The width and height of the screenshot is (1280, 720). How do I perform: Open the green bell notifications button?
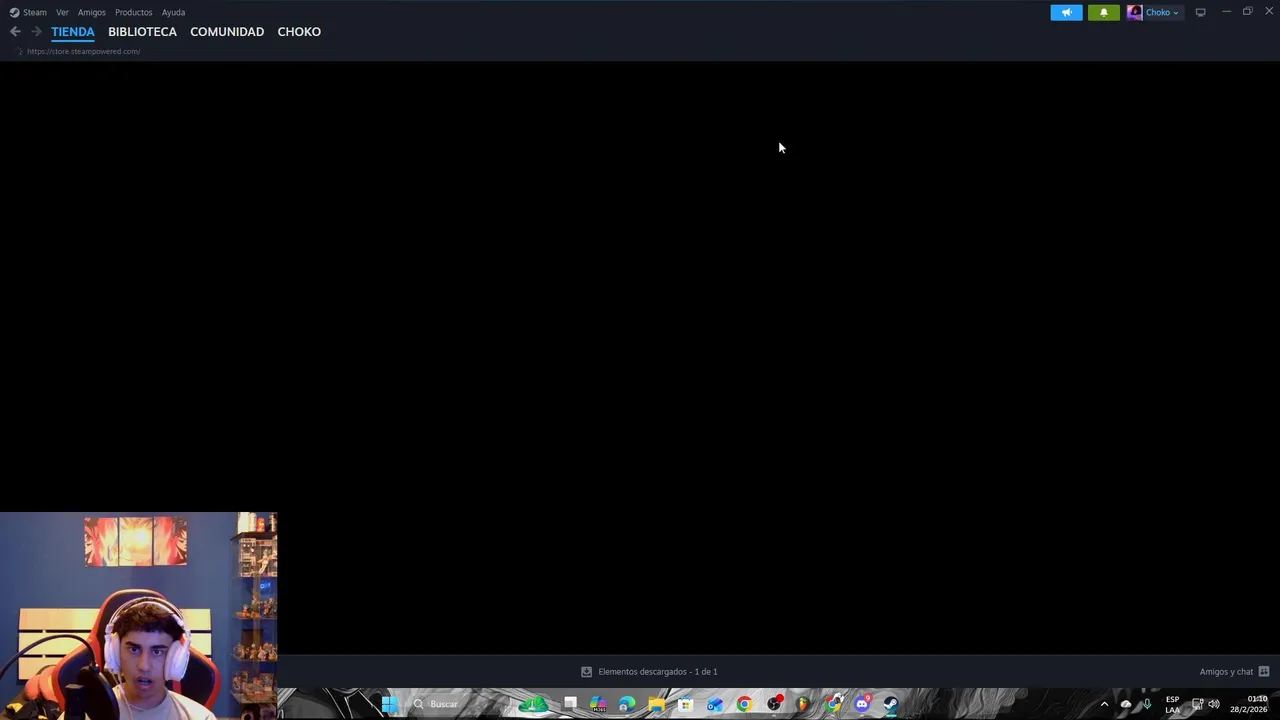point(1104,12)
